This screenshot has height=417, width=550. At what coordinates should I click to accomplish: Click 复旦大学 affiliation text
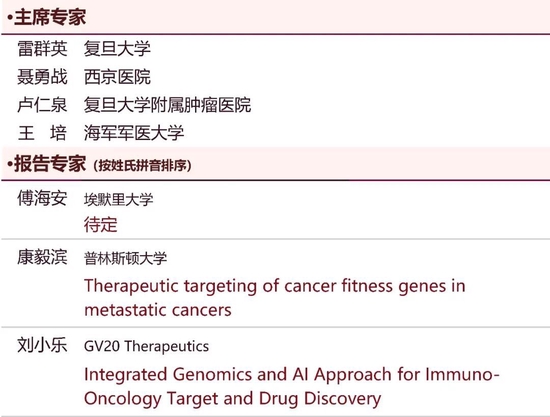coord(117,48)
